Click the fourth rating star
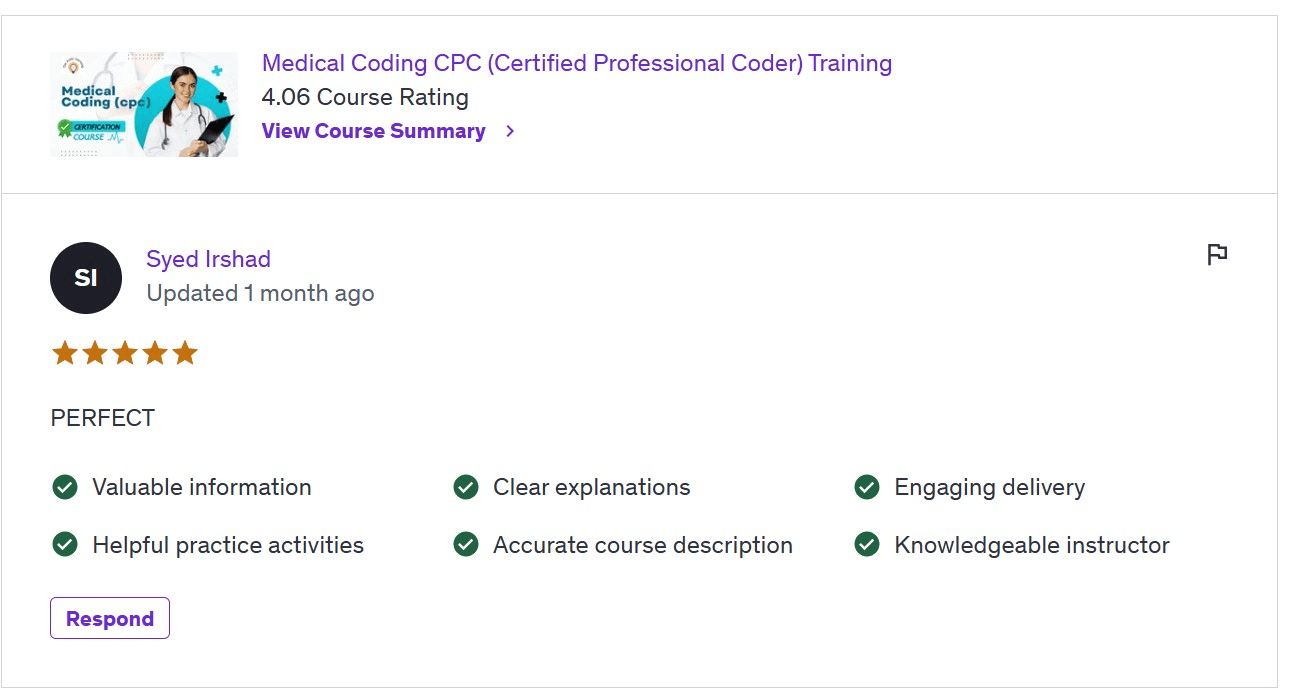The width and height of the screenshot is (1294, 691). click(155, 353)
